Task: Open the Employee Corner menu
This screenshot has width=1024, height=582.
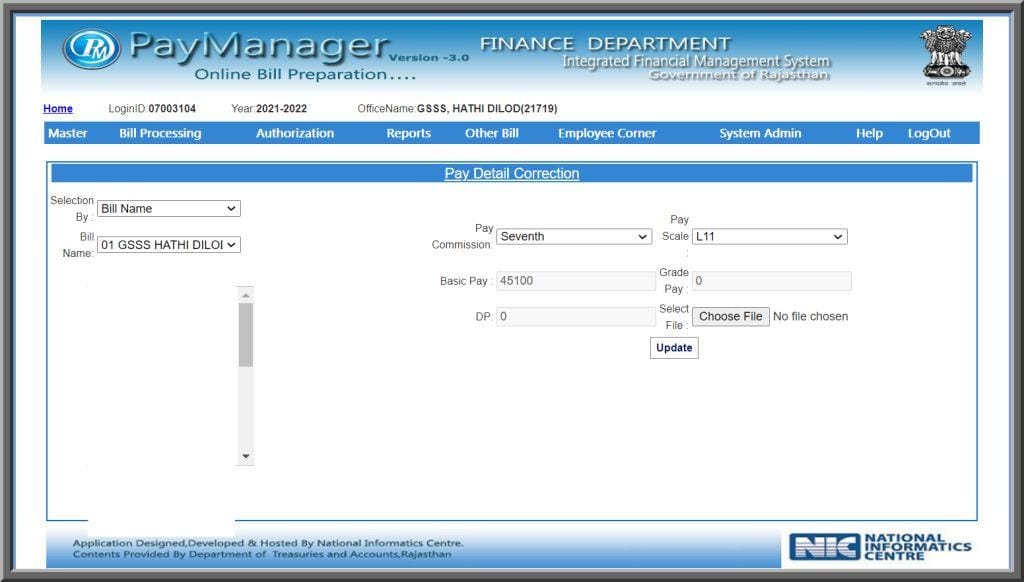Action: tap(607, 133)
